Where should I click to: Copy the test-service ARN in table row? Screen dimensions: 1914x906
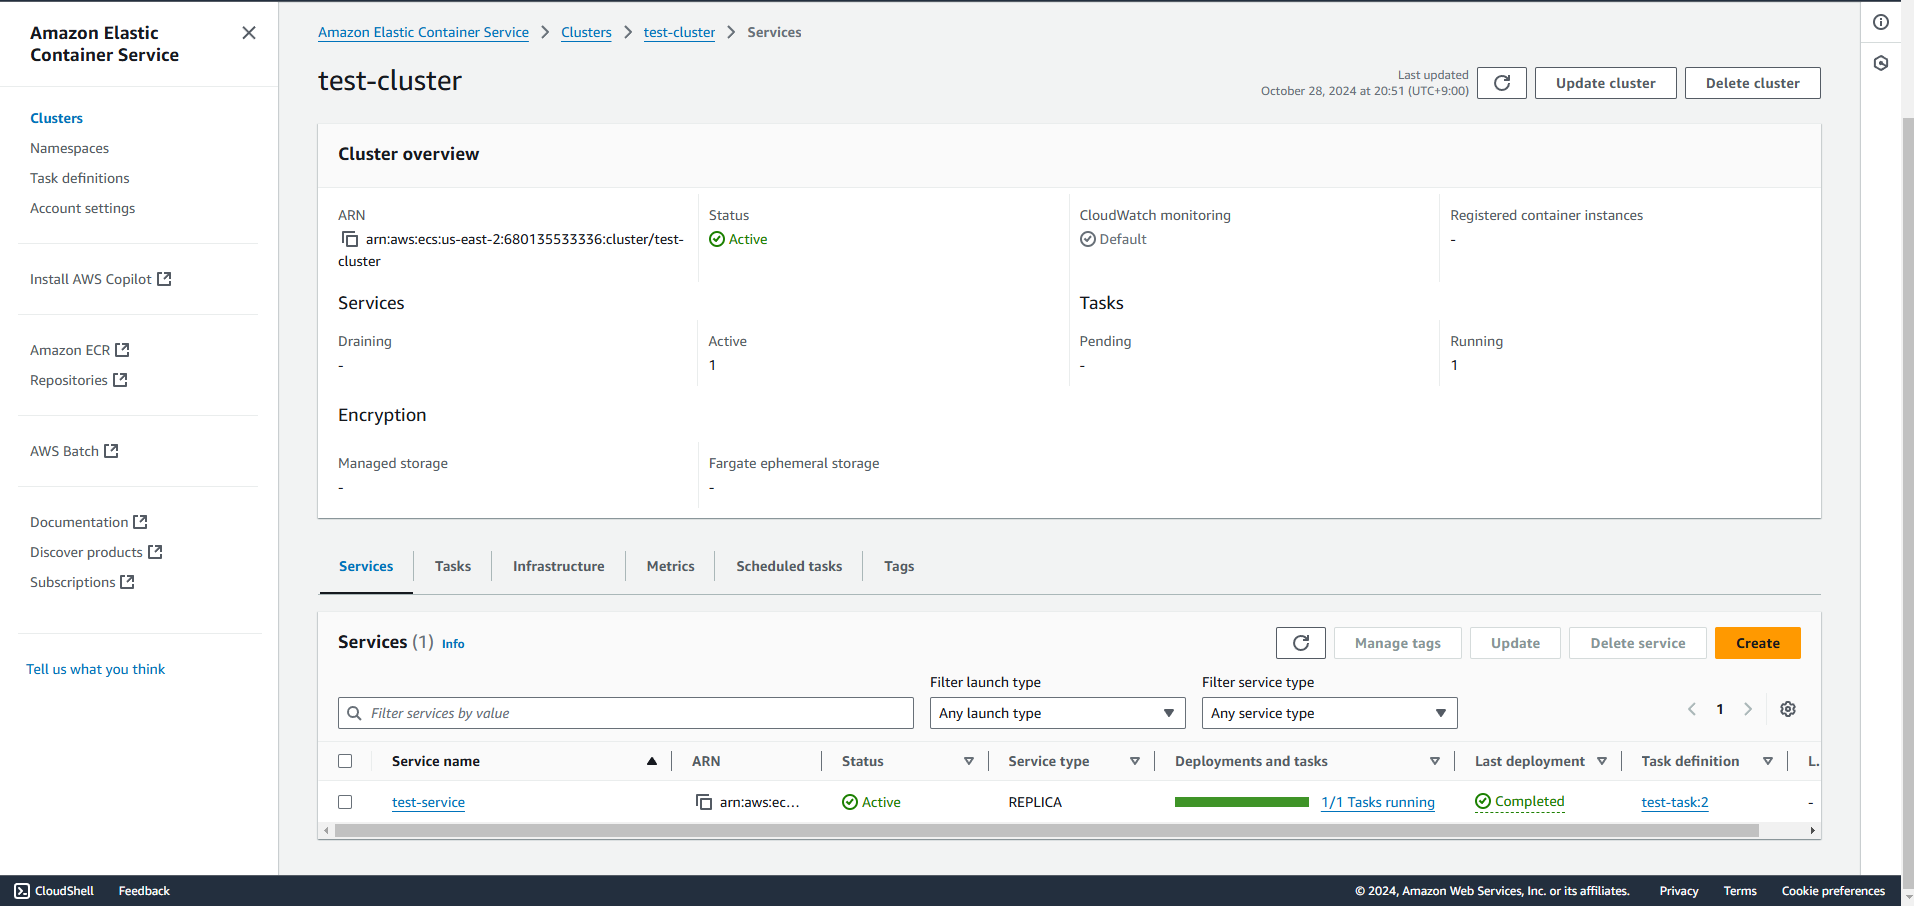click(x=704, y=802)
